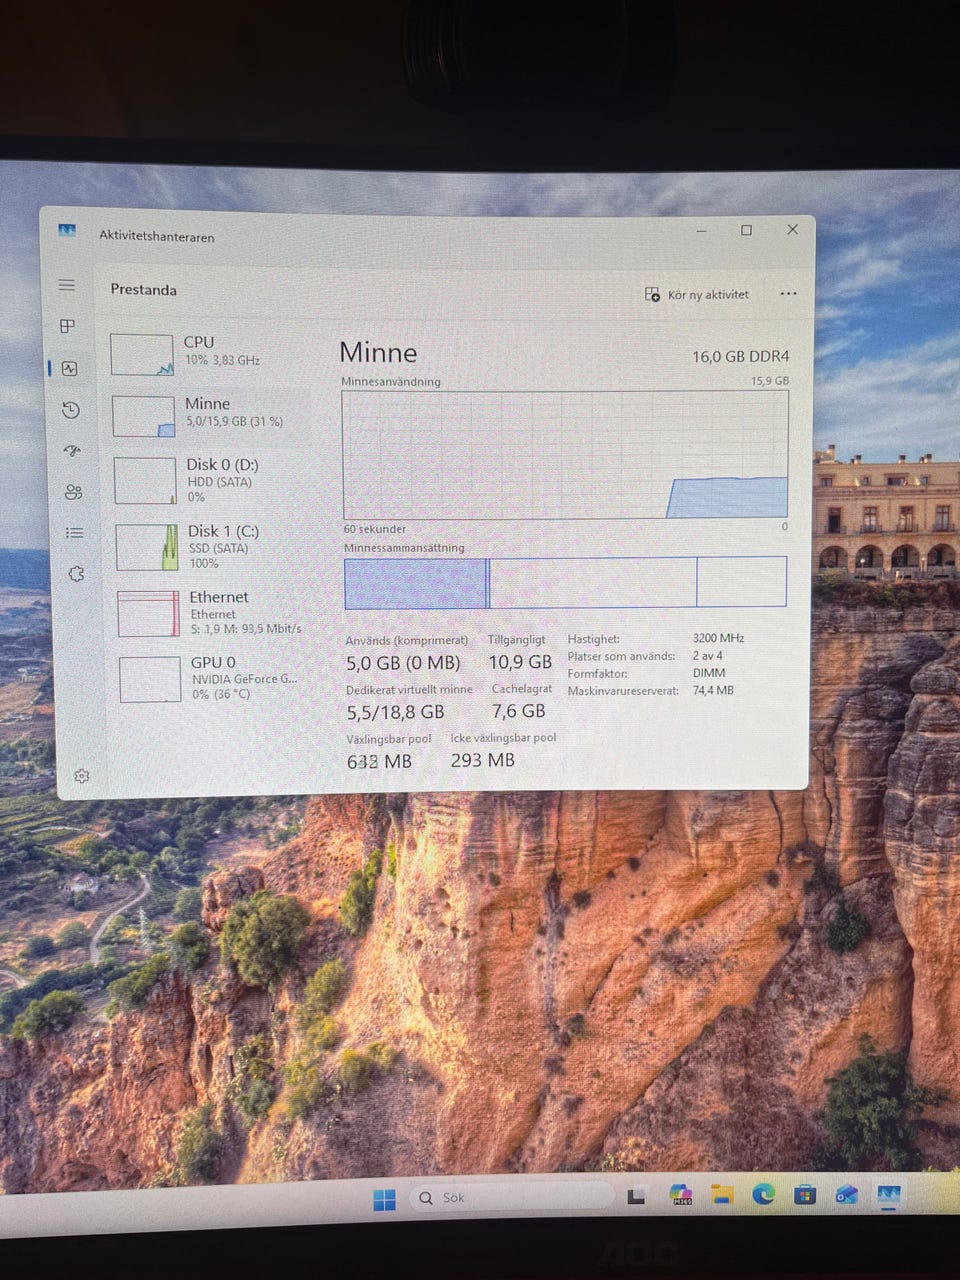Screen dimensions: 960x1280
Task: Minimize the Aktivitetshanteraren window
Action: 701,230
